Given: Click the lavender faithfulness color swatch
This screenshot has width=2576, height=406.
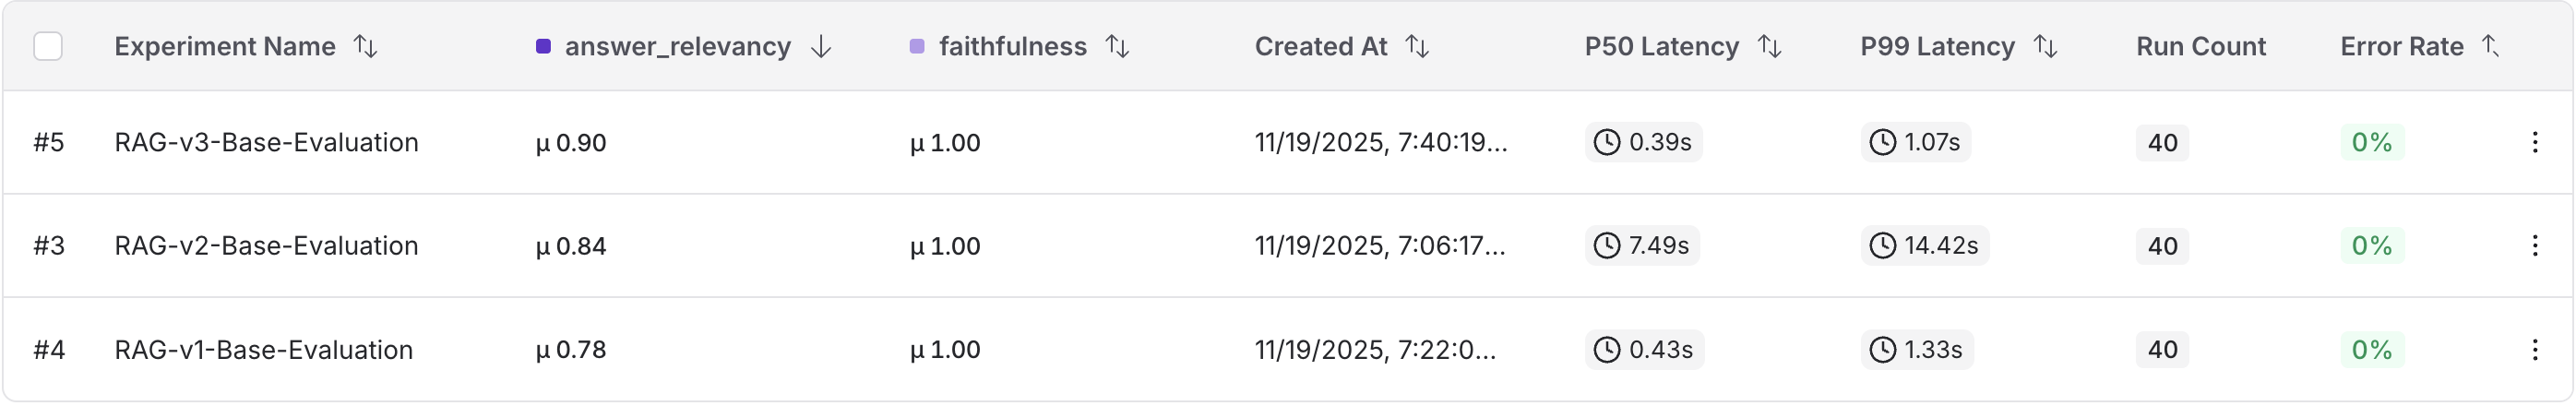Looking at the screenshot, I should coord(917,46).
